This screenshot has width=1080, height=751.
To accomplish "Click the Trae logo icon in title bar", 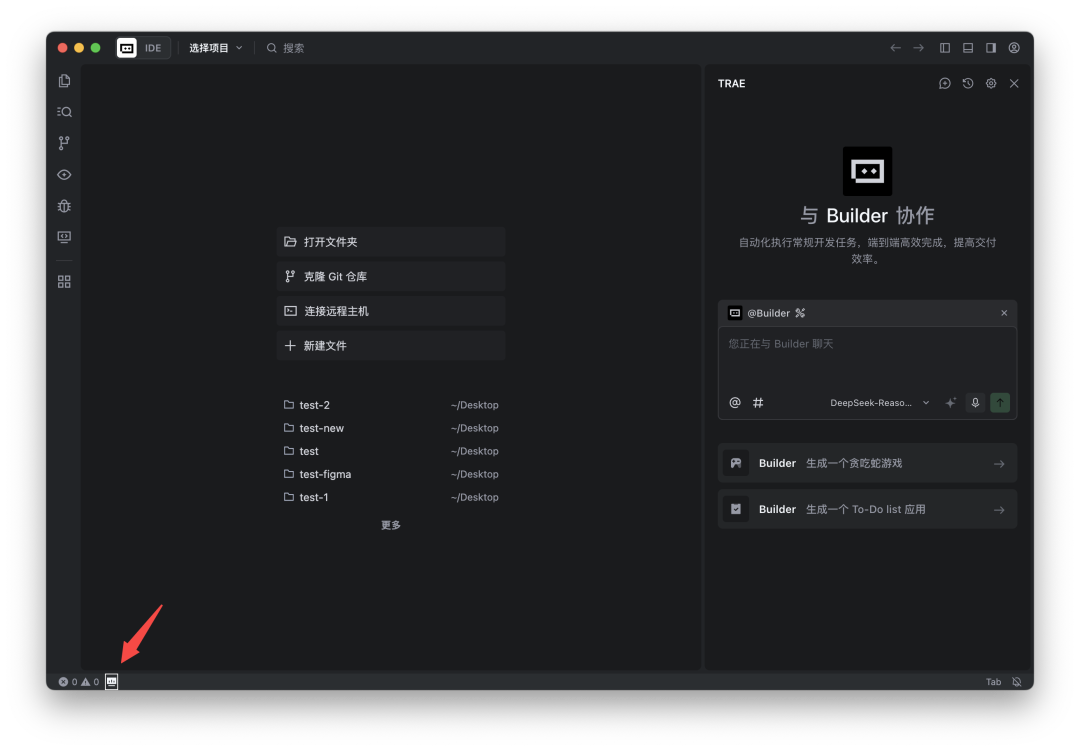I will [127, 48].
